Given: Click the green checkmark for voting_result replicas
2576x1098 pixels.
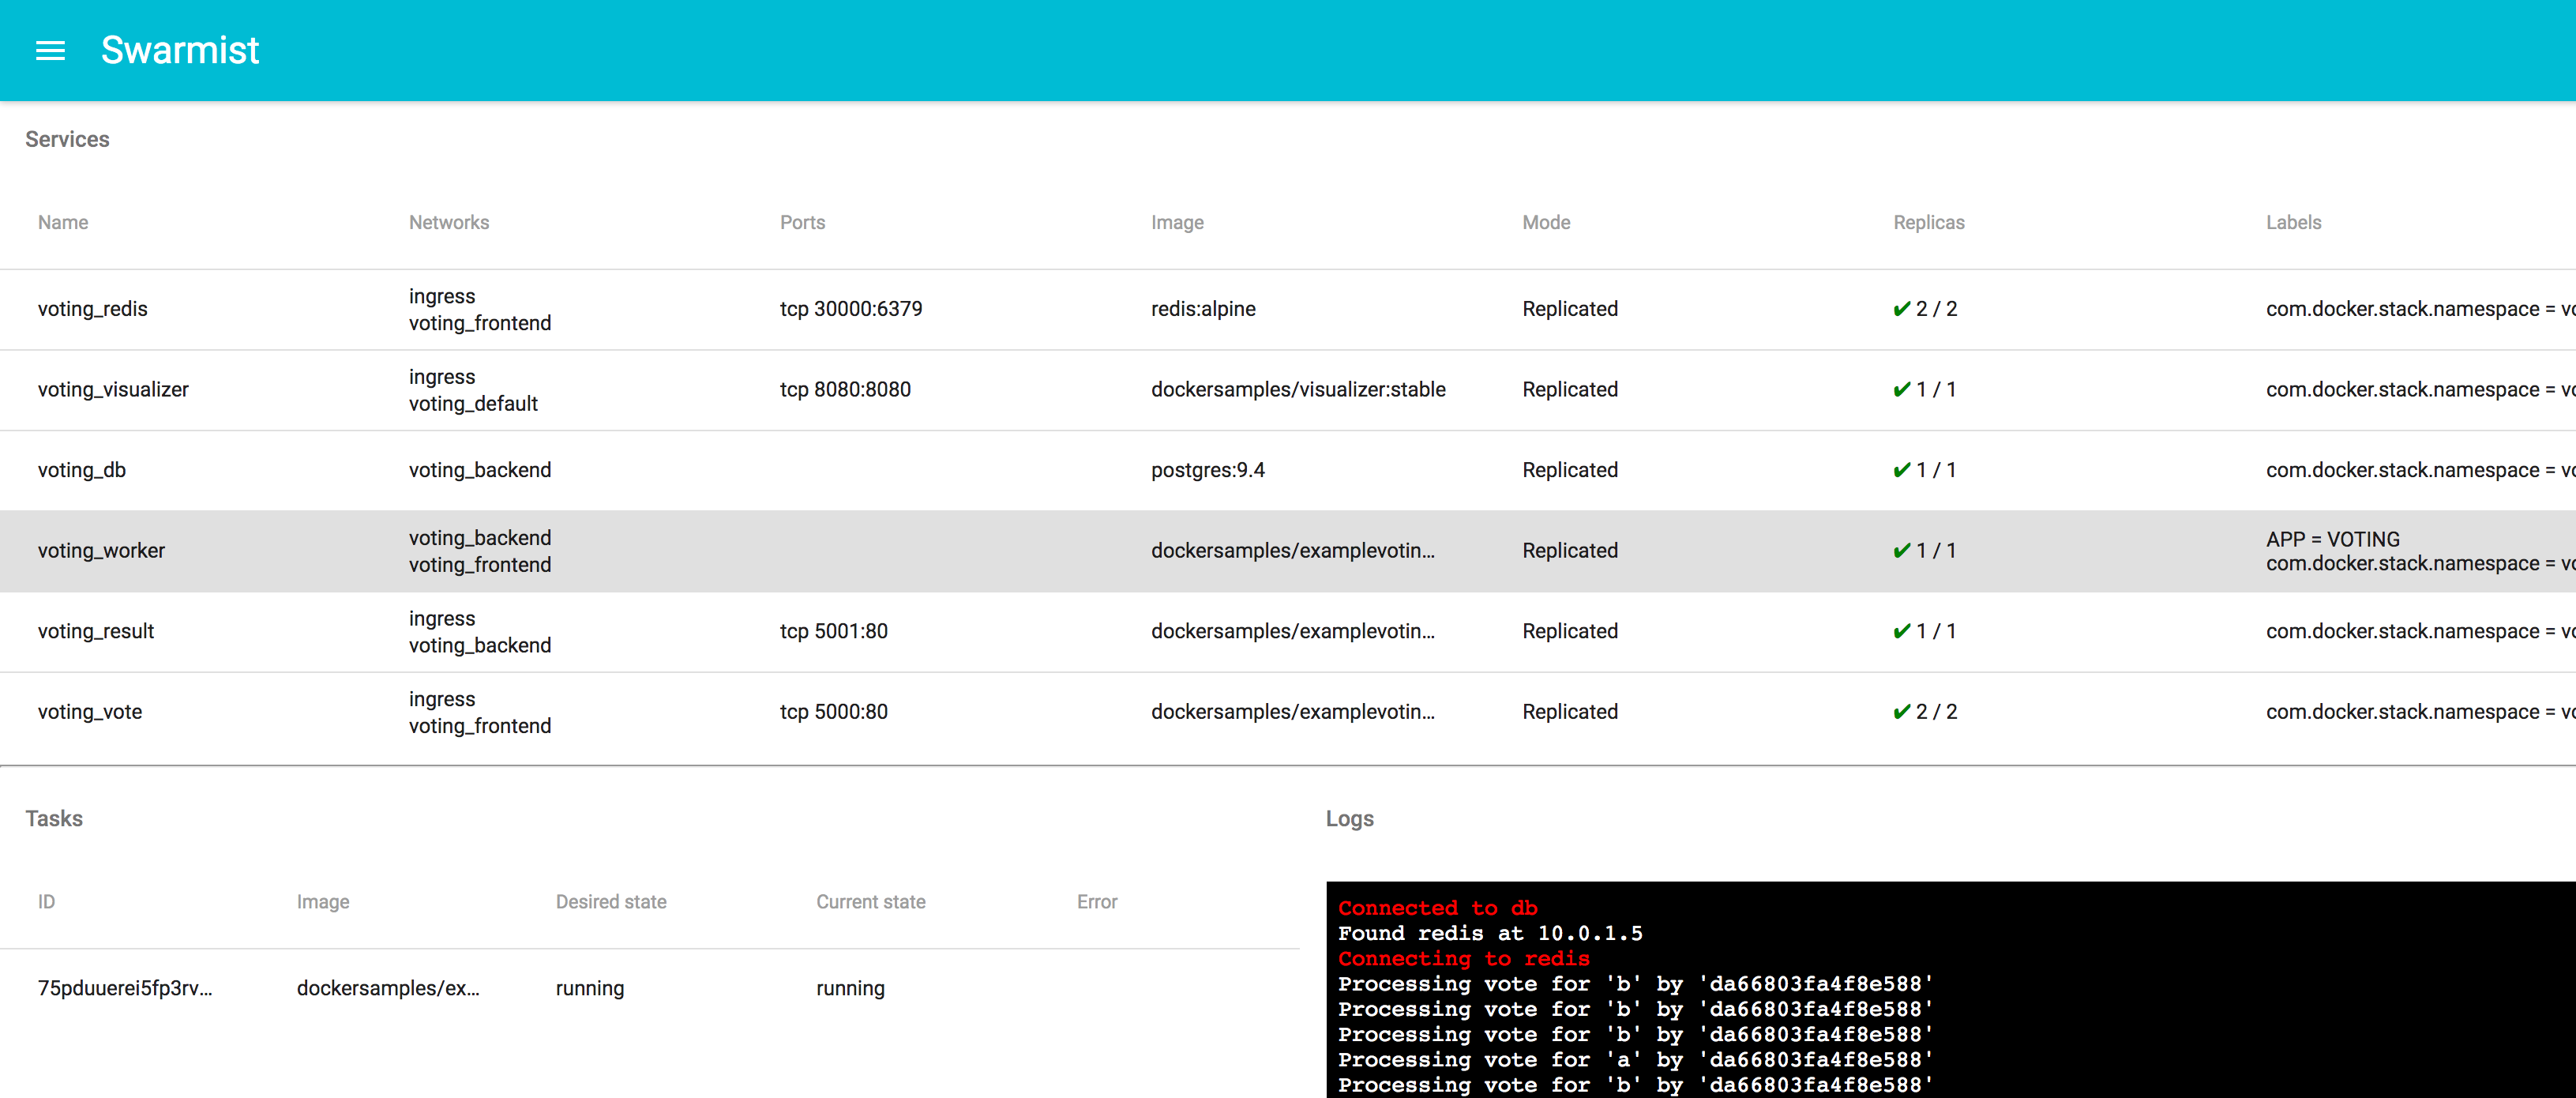Looking at the screenshot, I should pyautogui.click(x=1901, y=631).
